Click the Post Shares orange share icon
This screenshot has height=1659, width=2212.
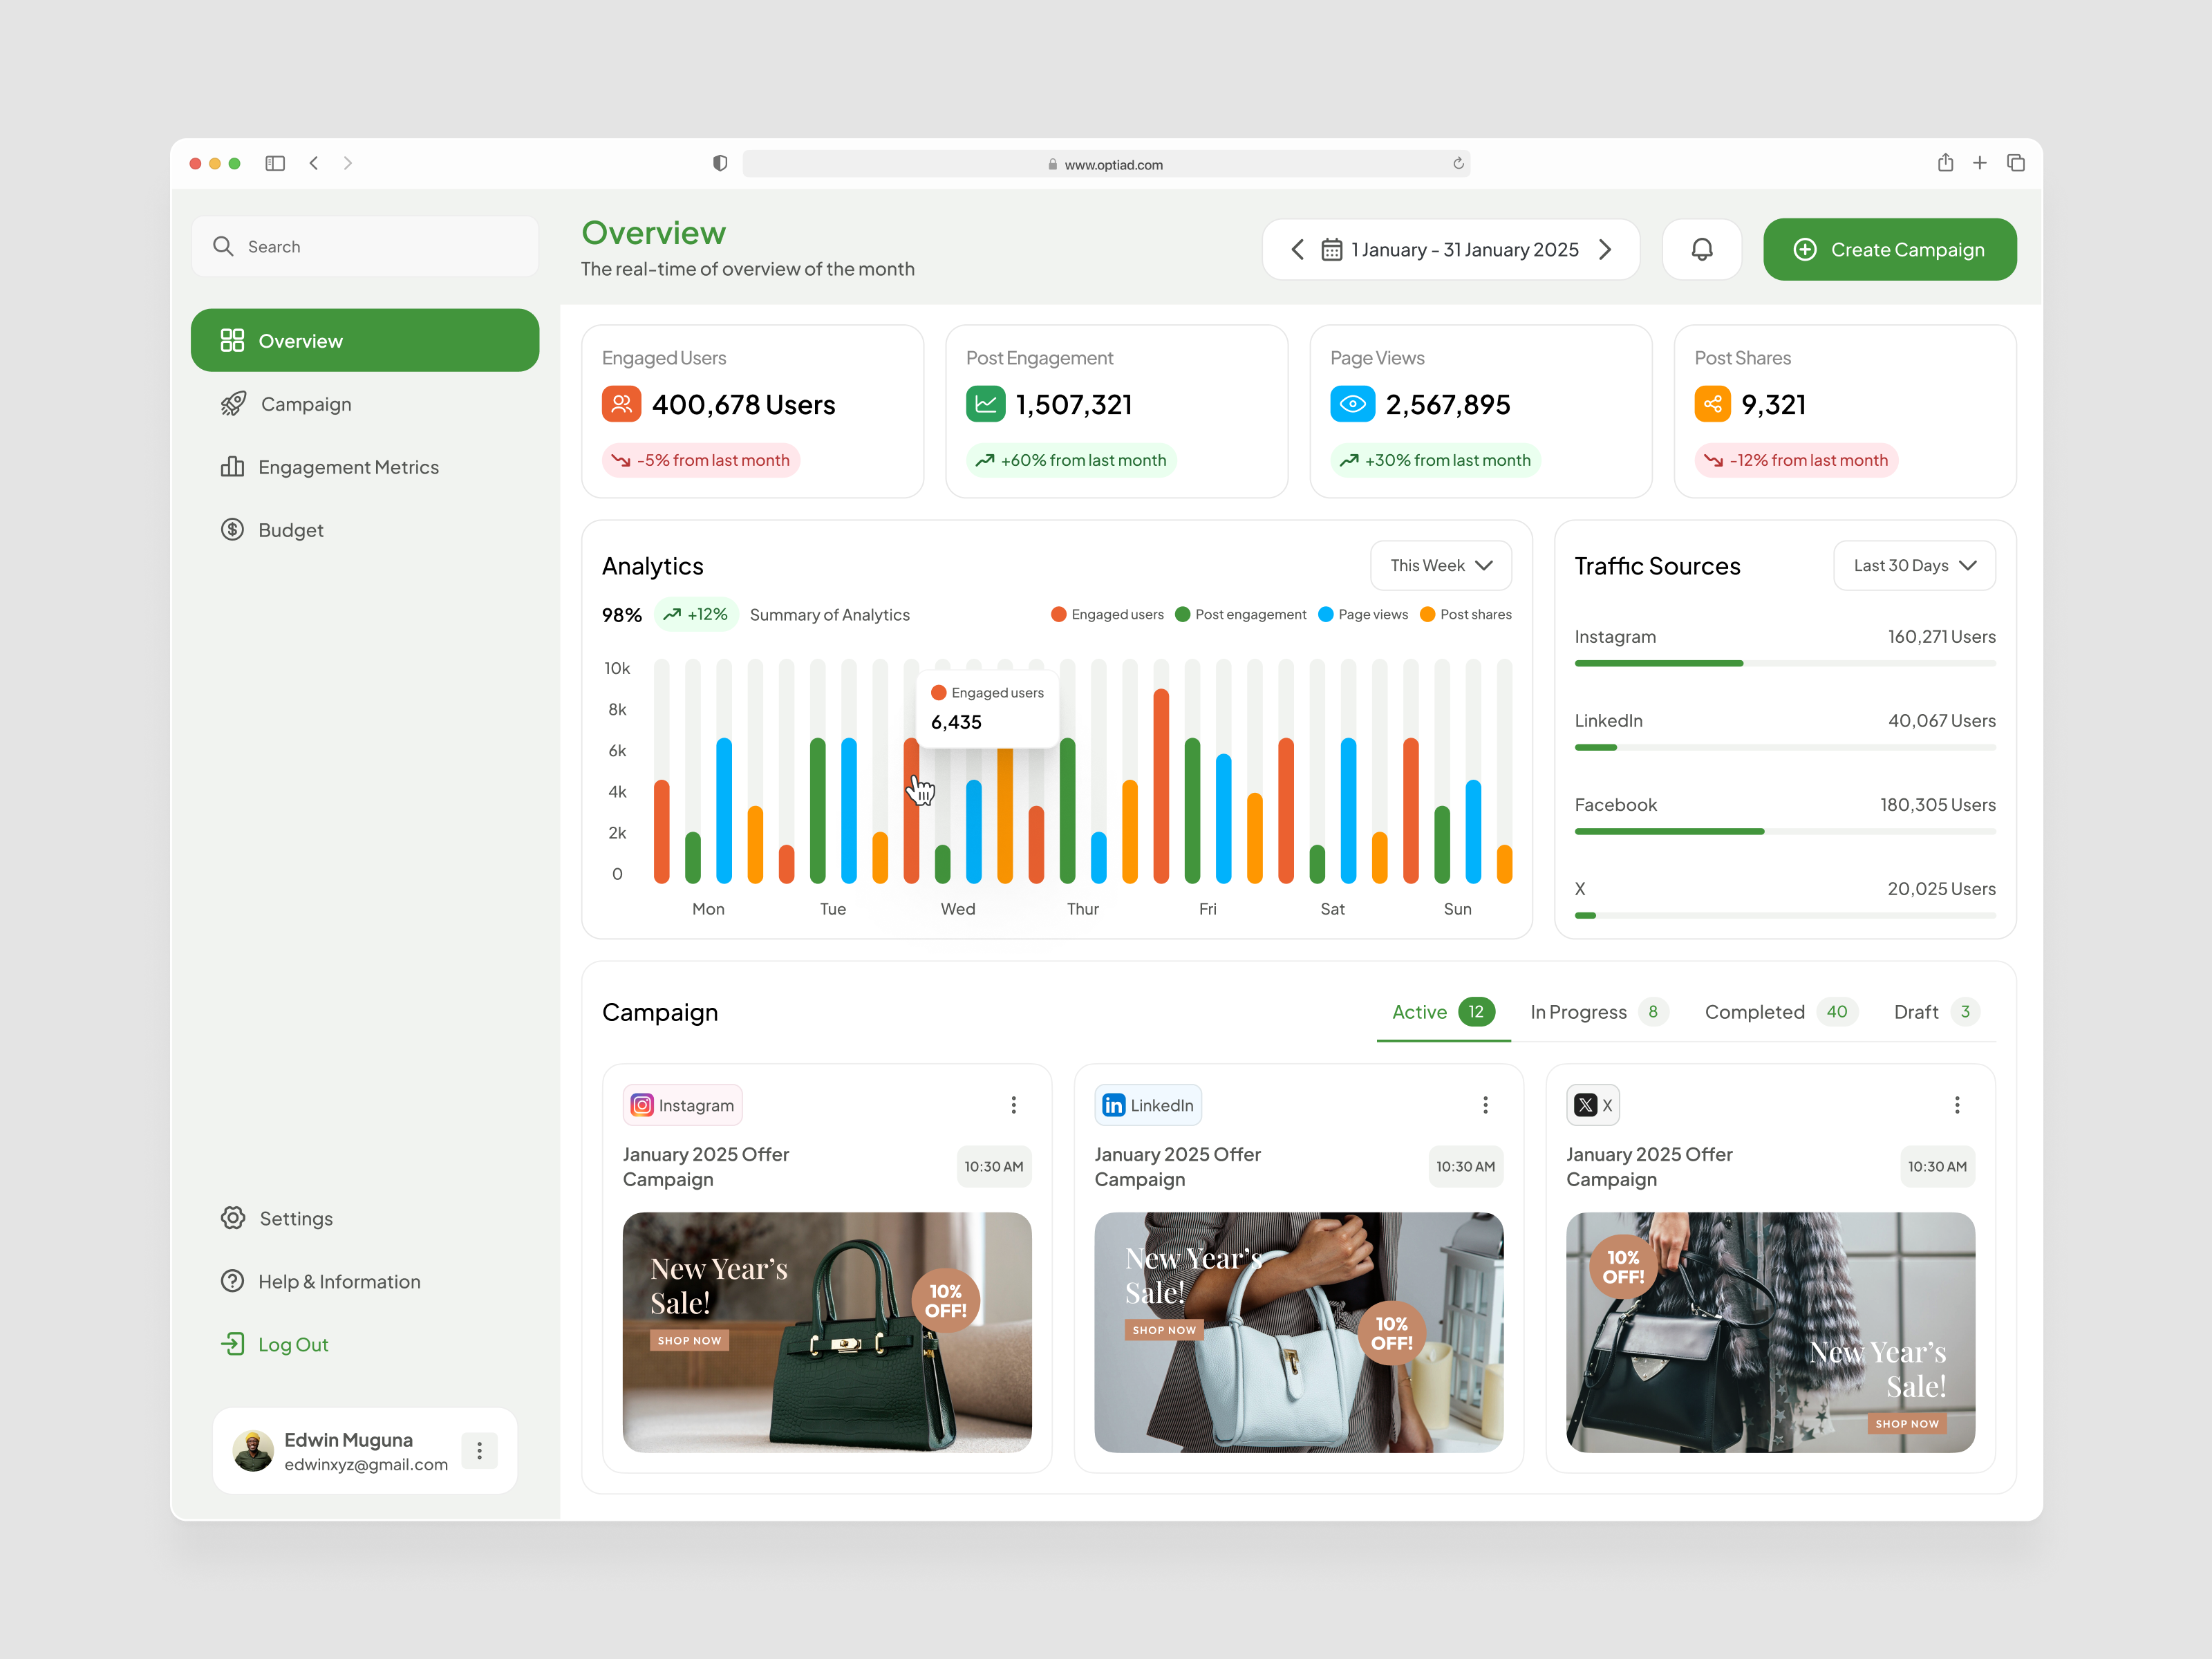point(1712,404)
